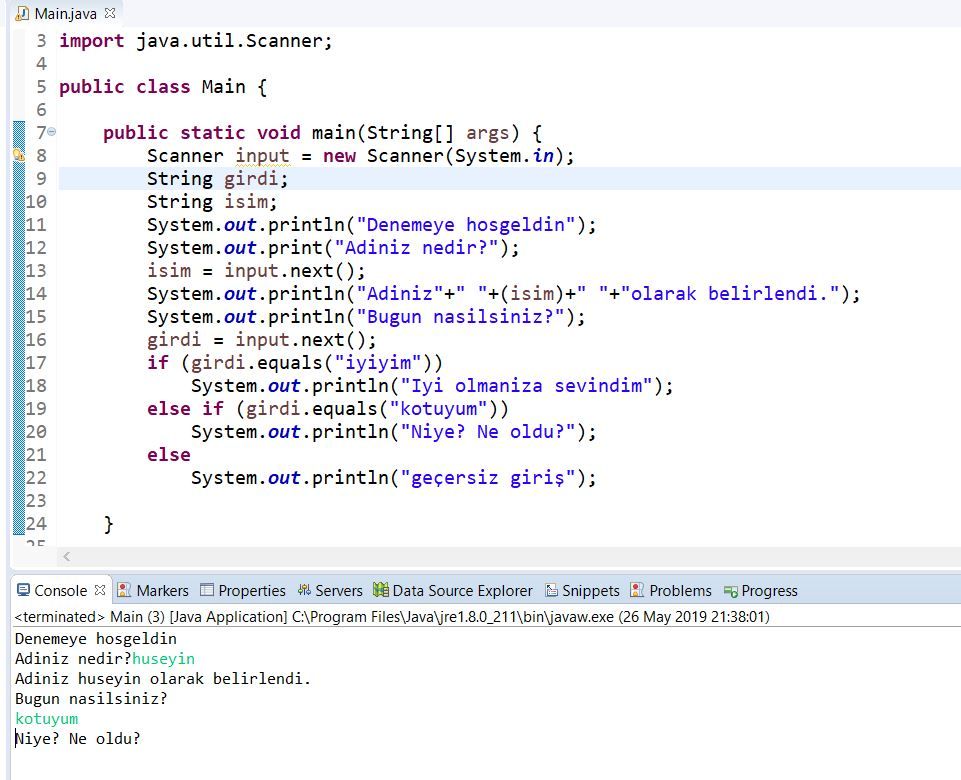Click the Properties tab icon
The width and height of the screenshot is (961, 780).
point(207,590)
